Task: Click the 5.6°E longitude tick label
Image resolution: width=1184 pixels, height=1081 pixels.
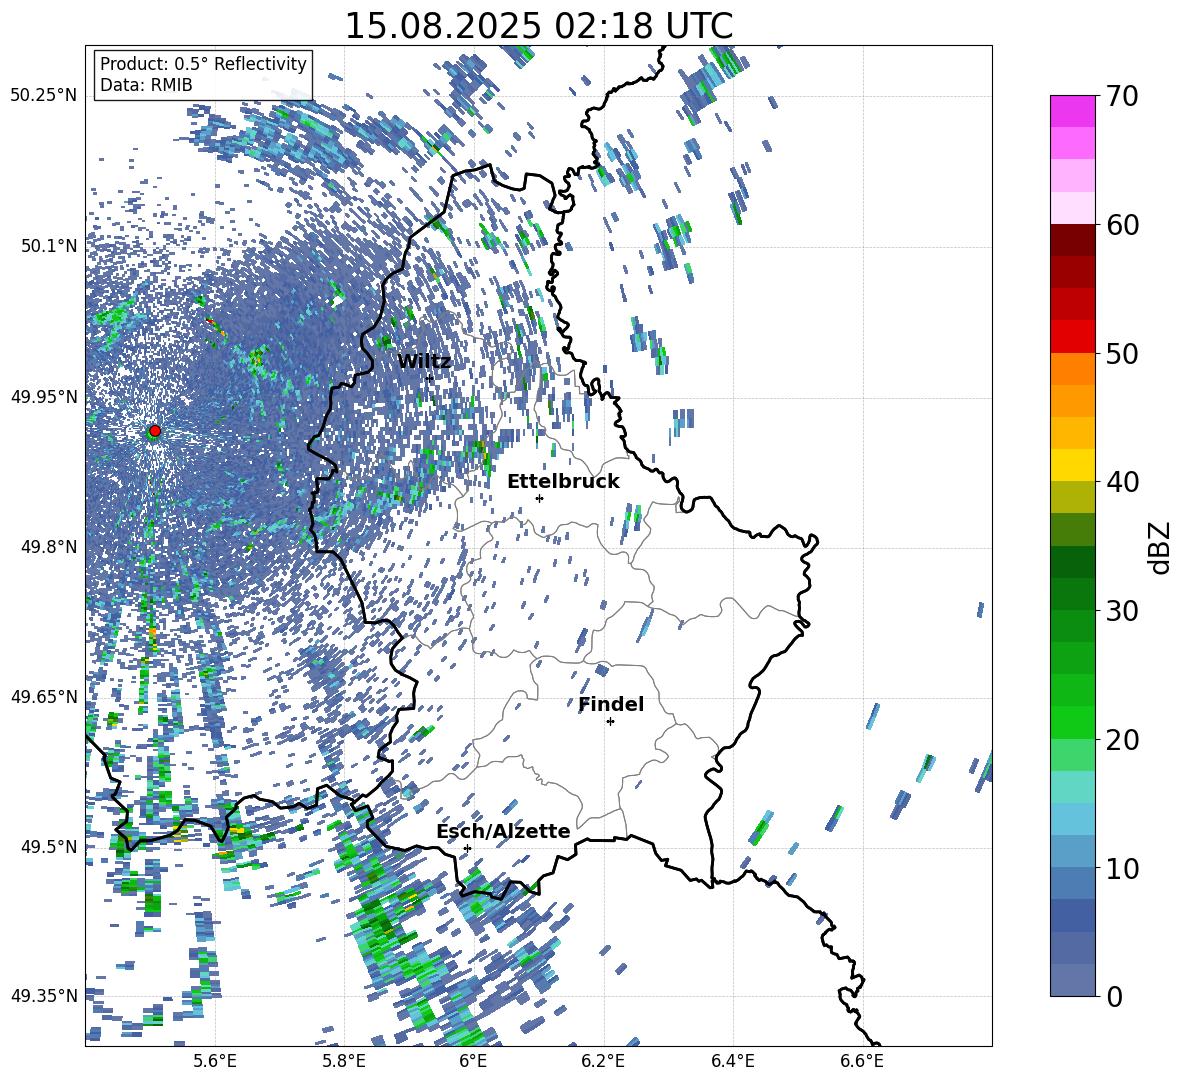Action: coord(215,1062)
